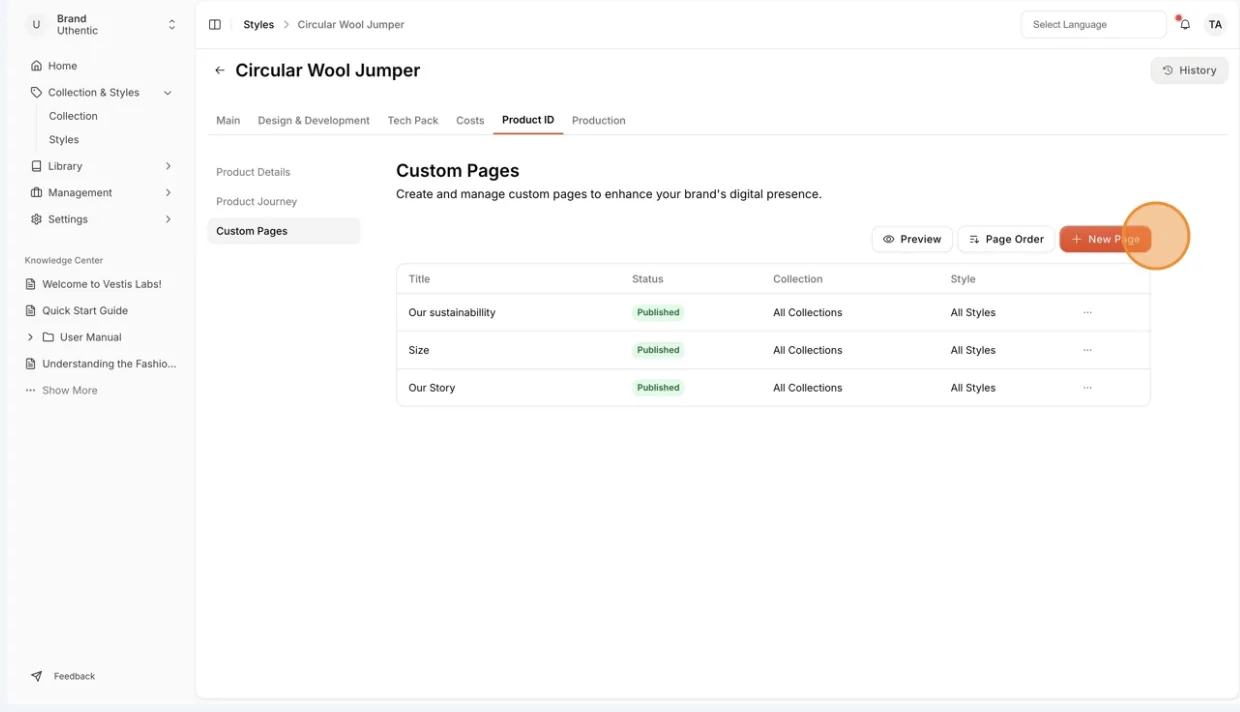Click Styles in the breadcrumb

258,25
